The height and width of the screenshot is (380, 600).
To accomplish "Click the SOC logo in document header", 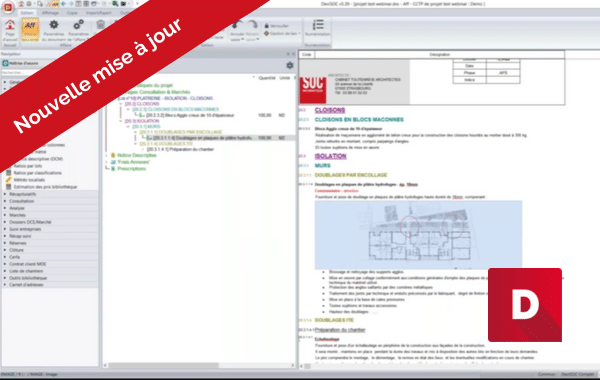I will (313, 90).
